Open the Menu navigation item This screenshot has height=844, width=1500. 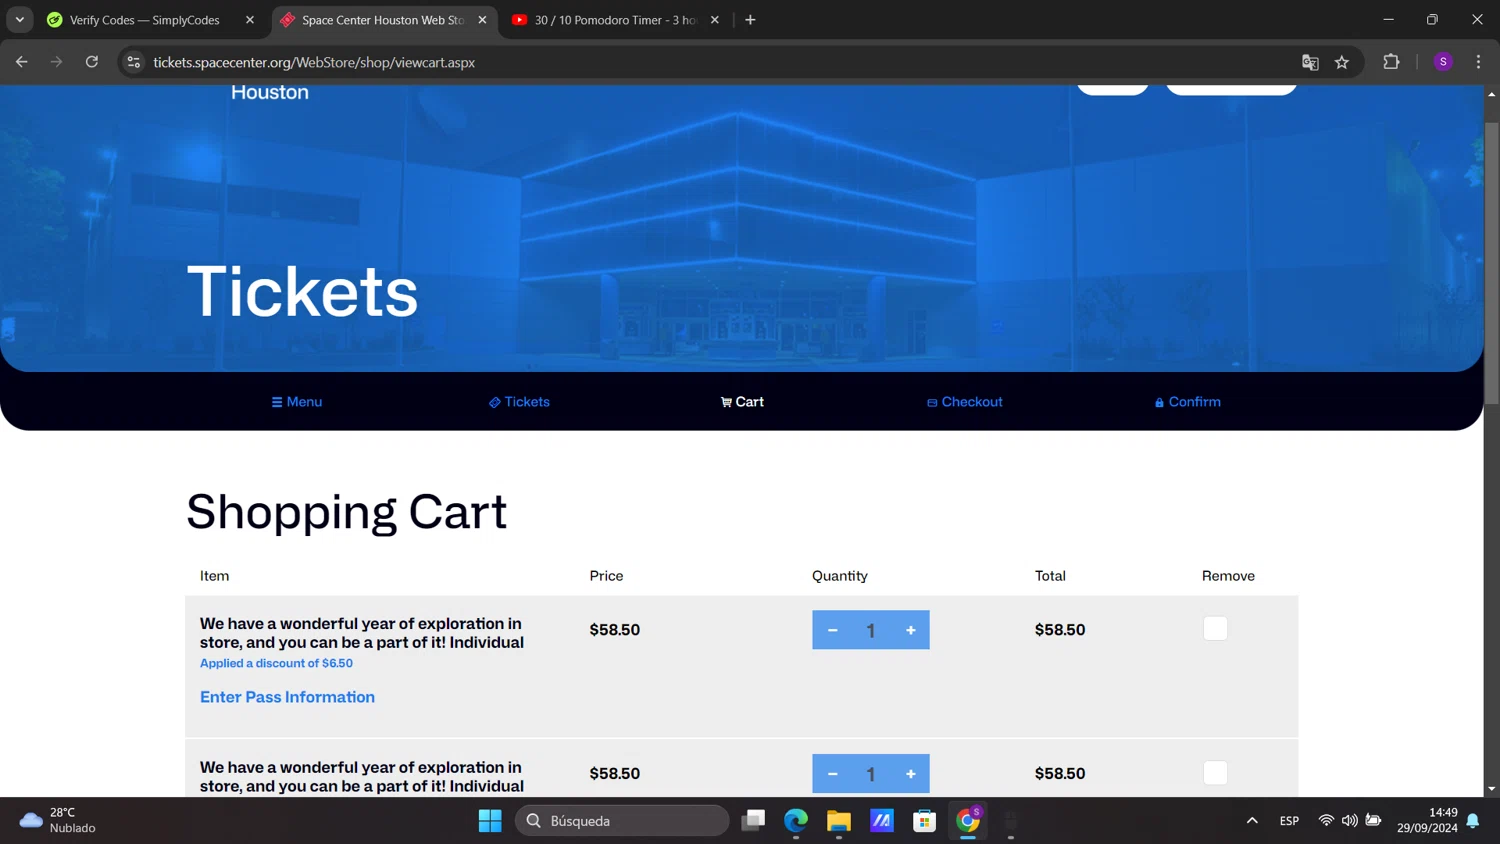[x=297, y=402]
